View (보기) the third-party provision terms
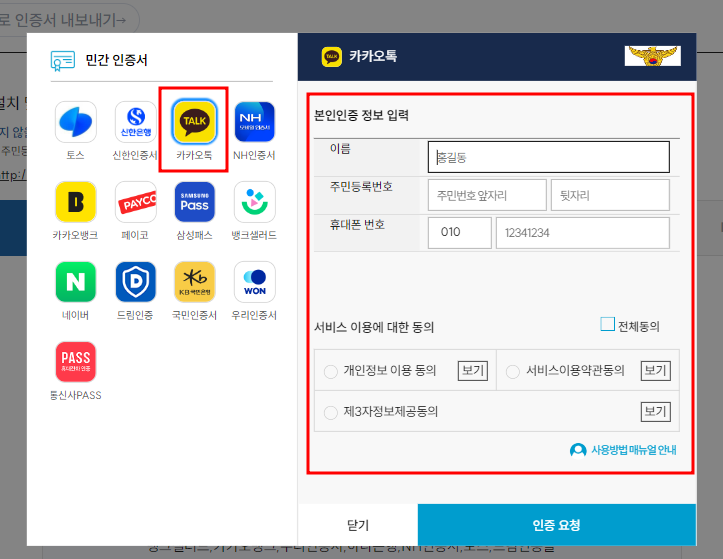 (x=656, y=411)
